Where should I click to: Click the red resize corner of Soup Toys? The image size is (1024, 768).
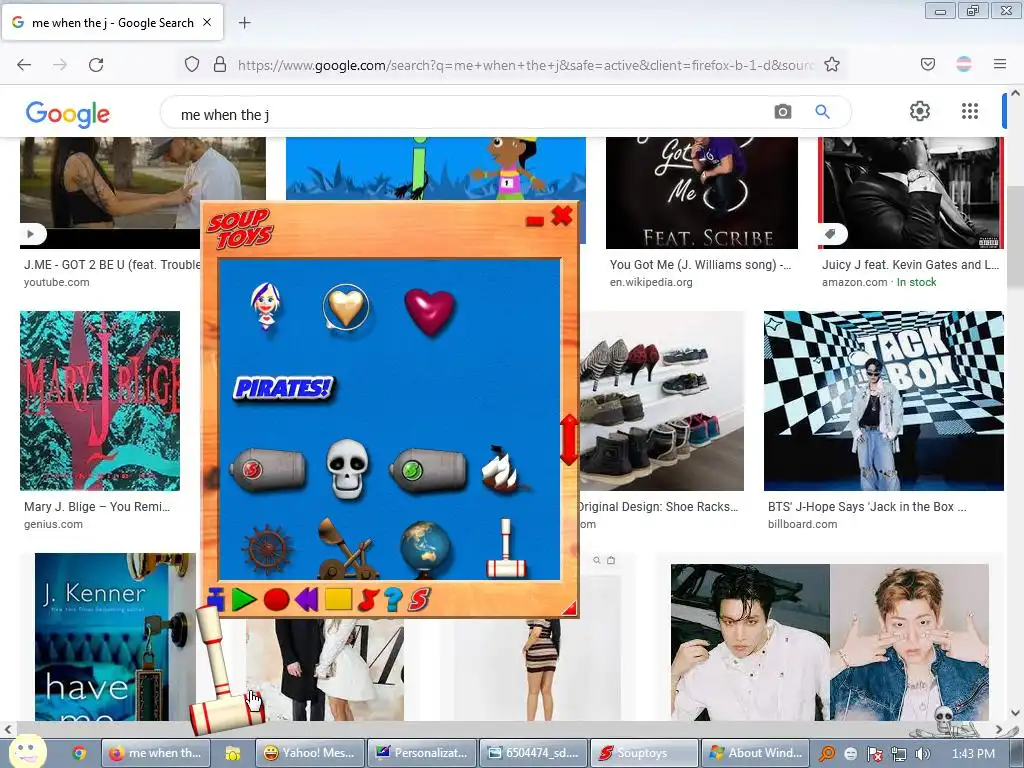point(569,609)
